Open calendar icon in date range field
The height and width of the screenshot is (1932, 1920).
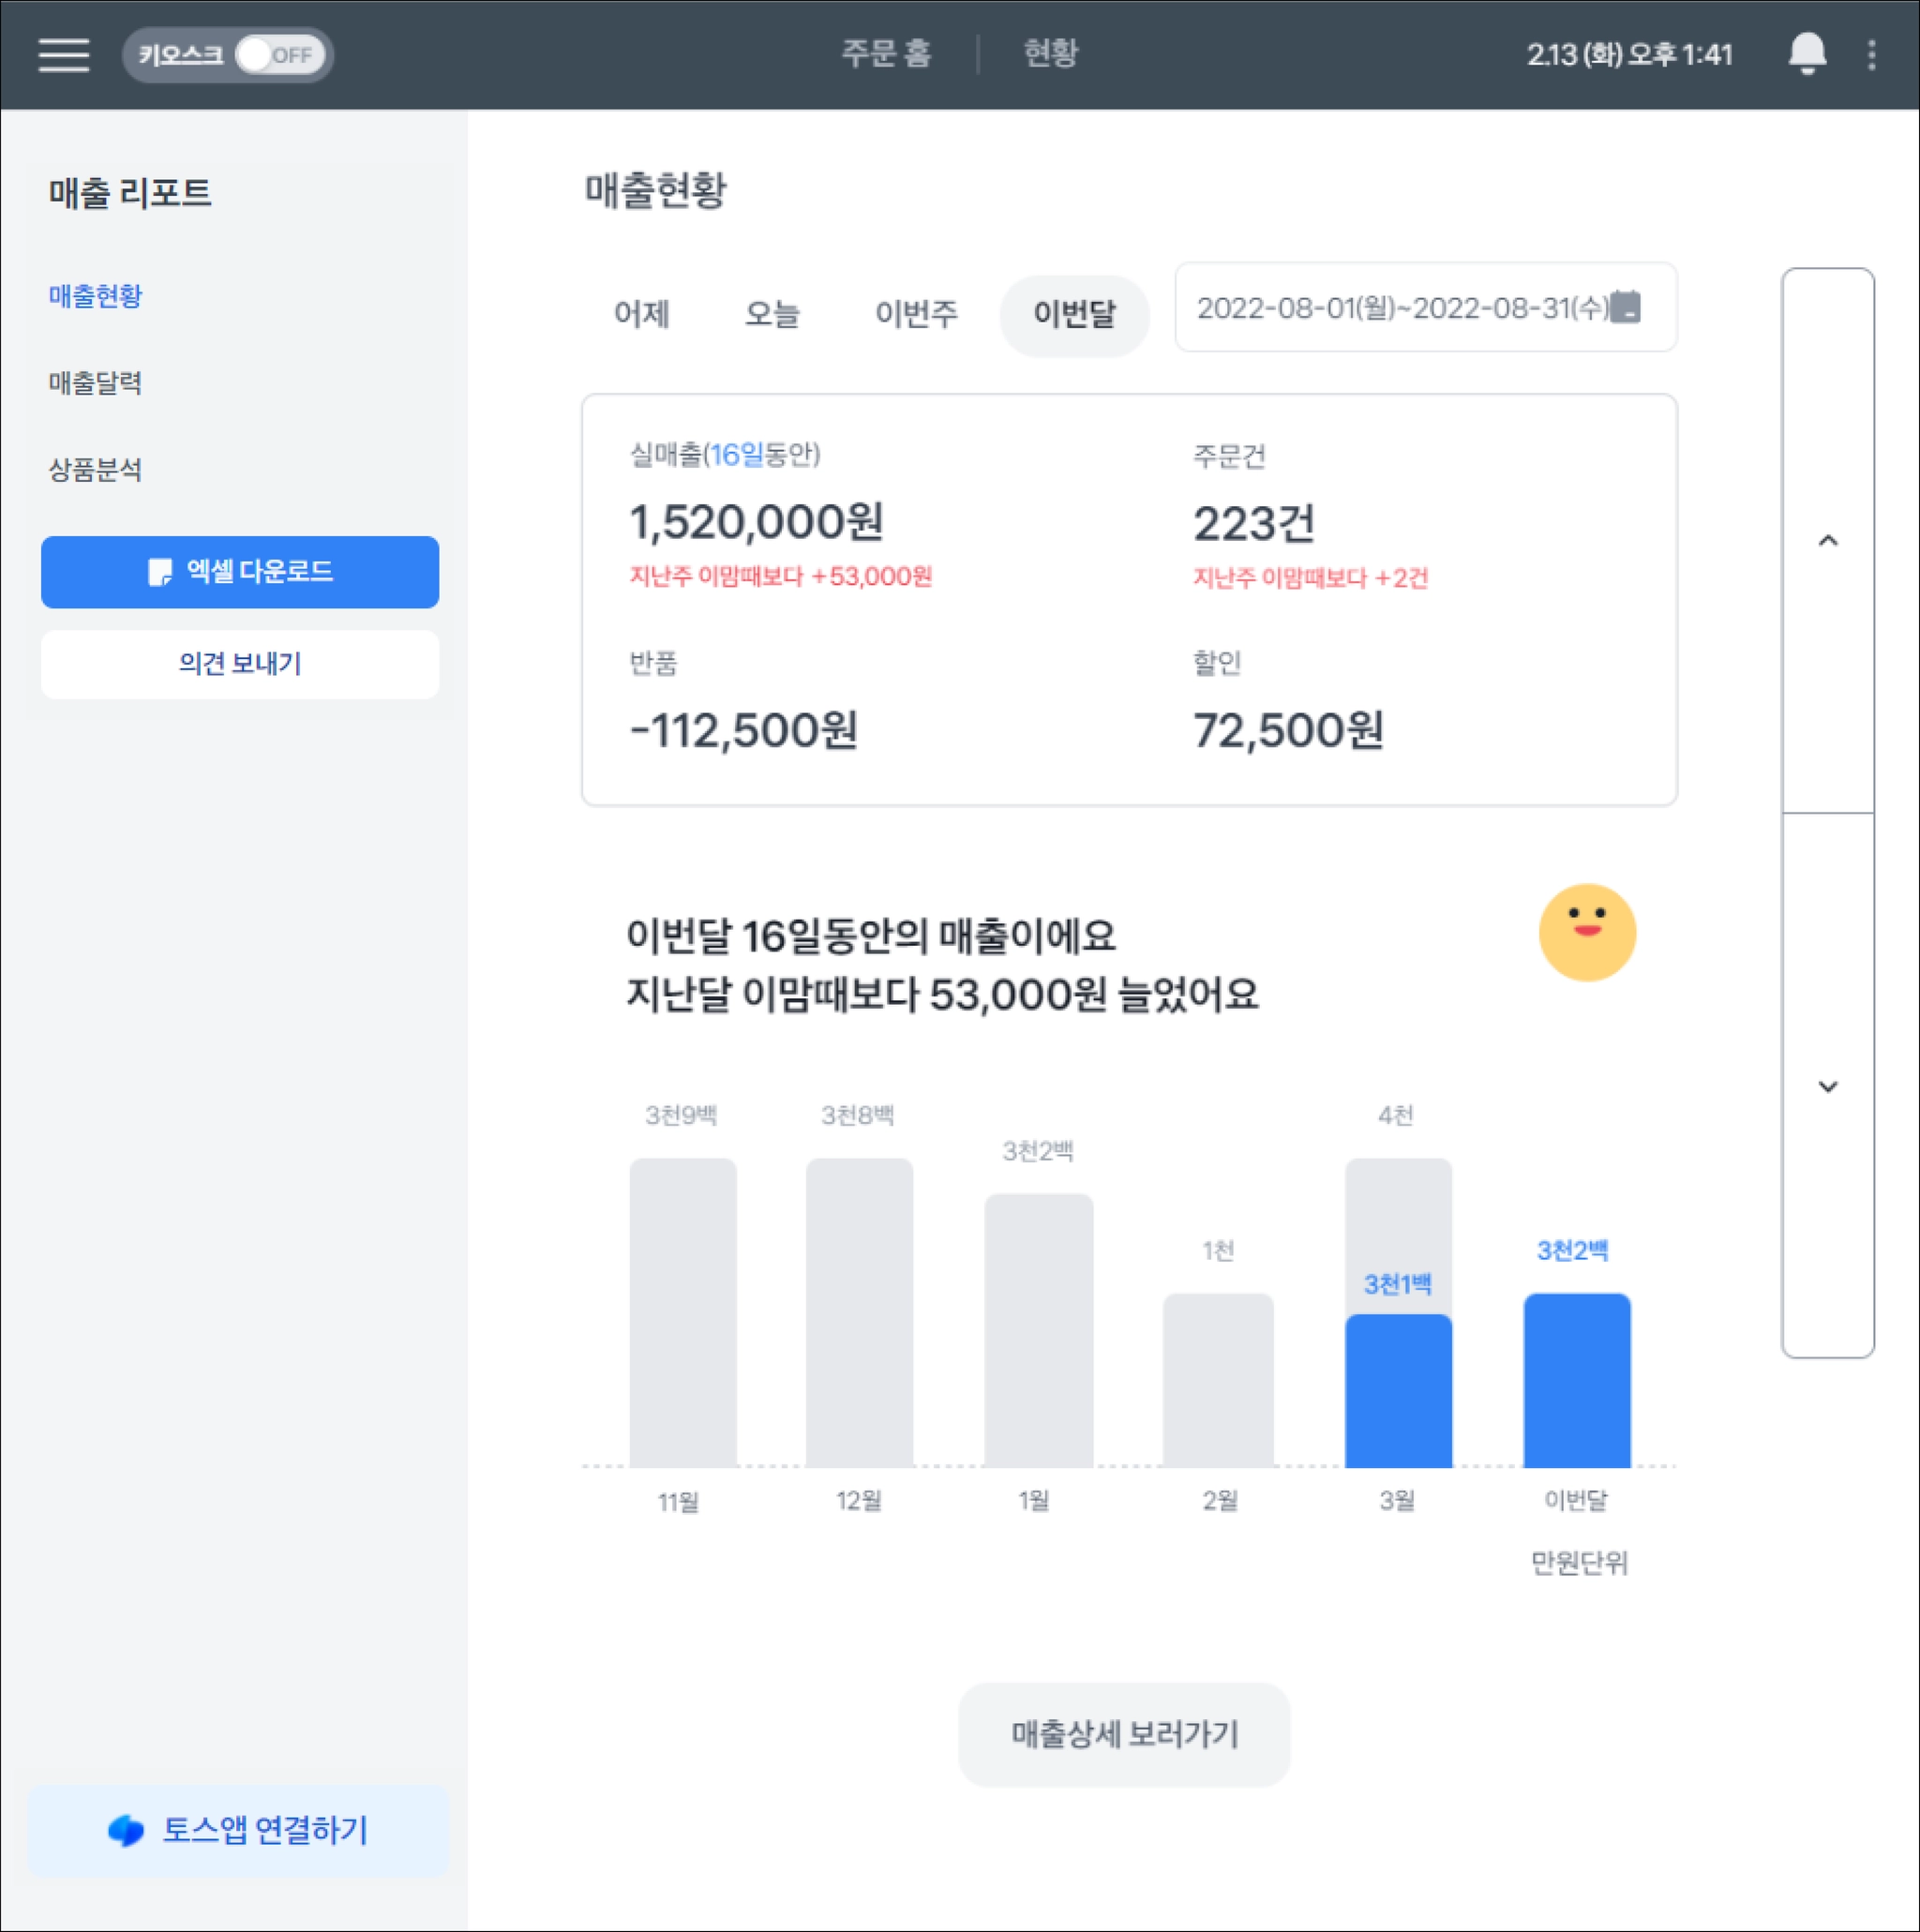[x=1627, y=307]
